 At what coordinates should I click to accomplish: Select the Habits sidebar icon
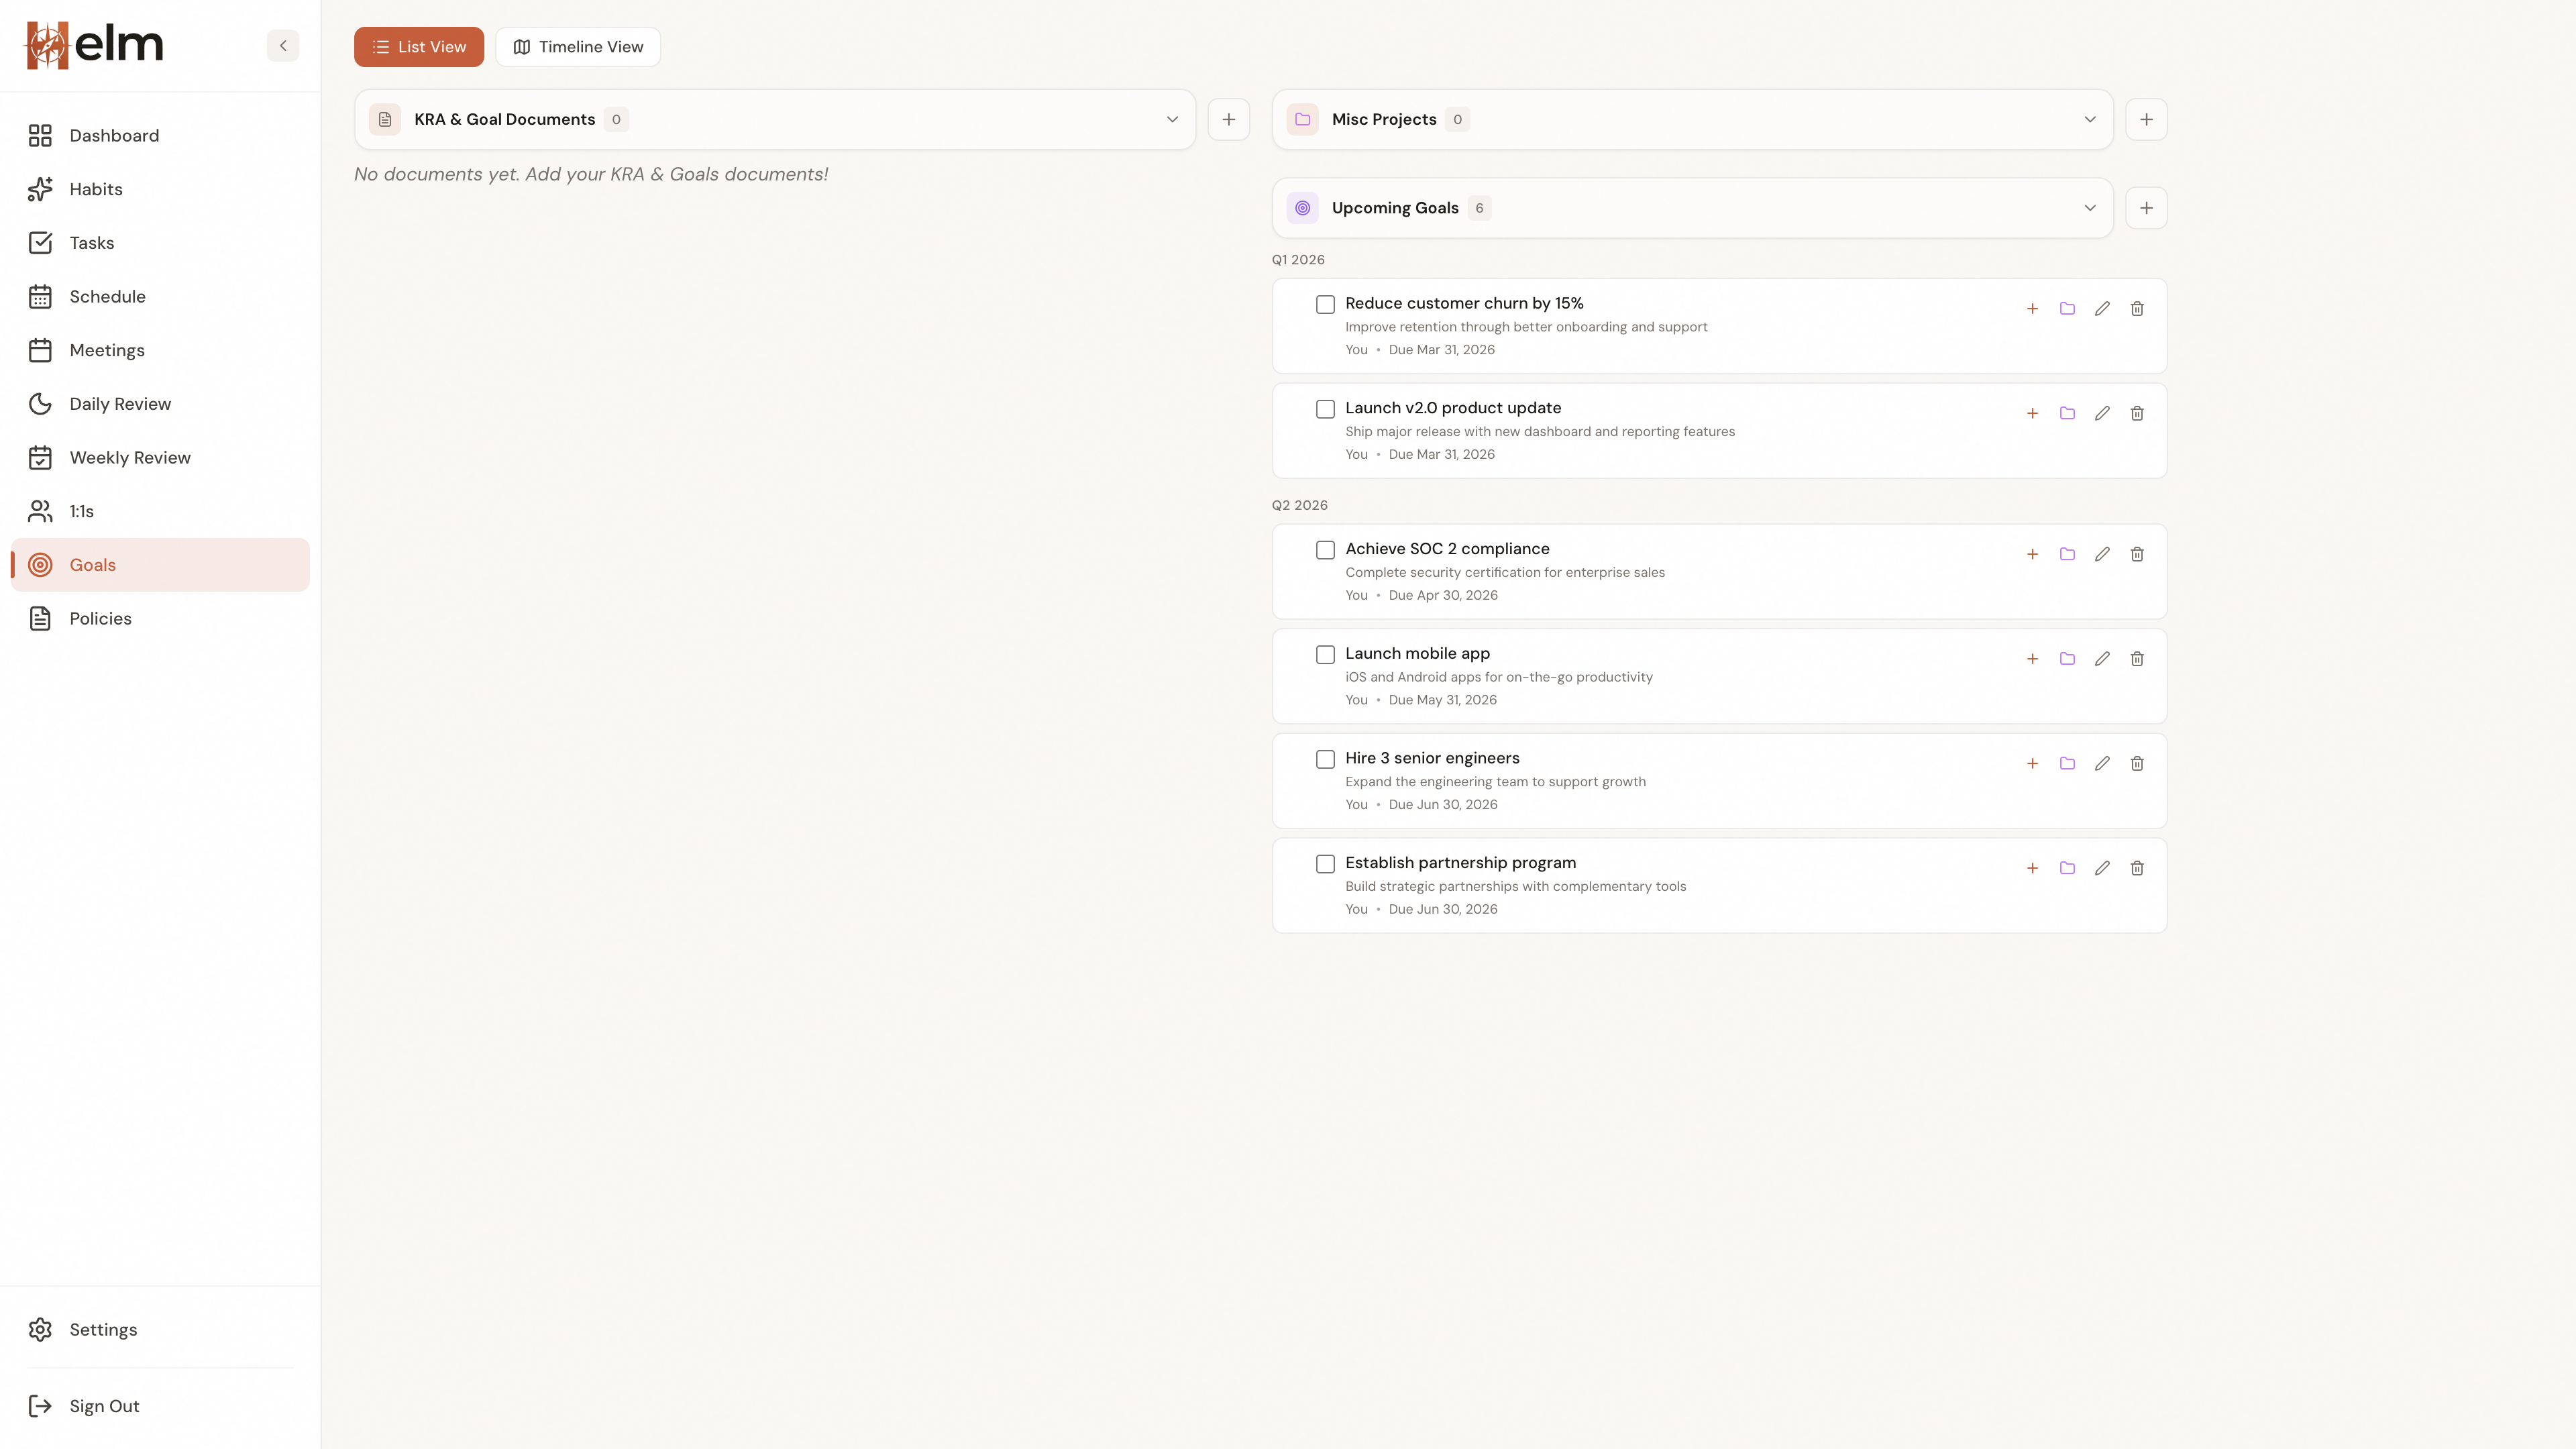tap(40, 189)
